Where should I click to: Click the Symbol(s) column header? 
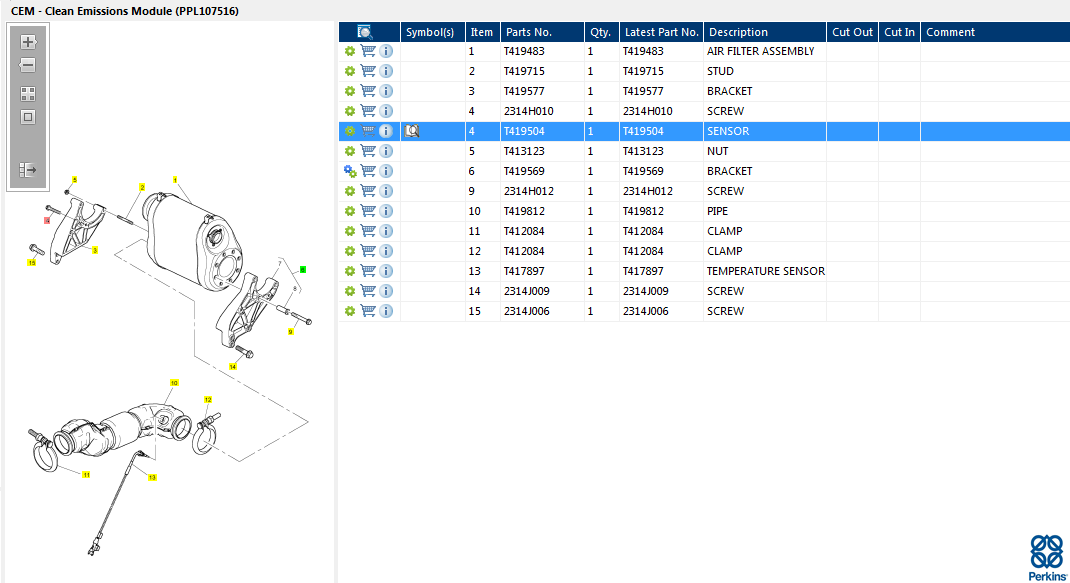(x=433, y=32)
